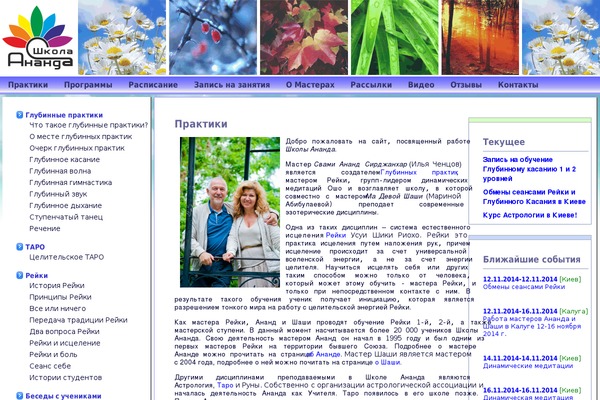Follow the о Шаши link

(x=387, y=362)
